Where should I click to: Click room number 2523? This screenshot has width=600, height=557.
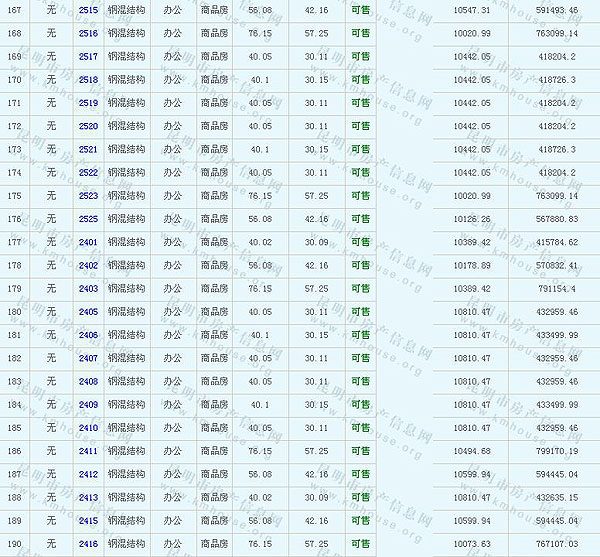[88, 196]
